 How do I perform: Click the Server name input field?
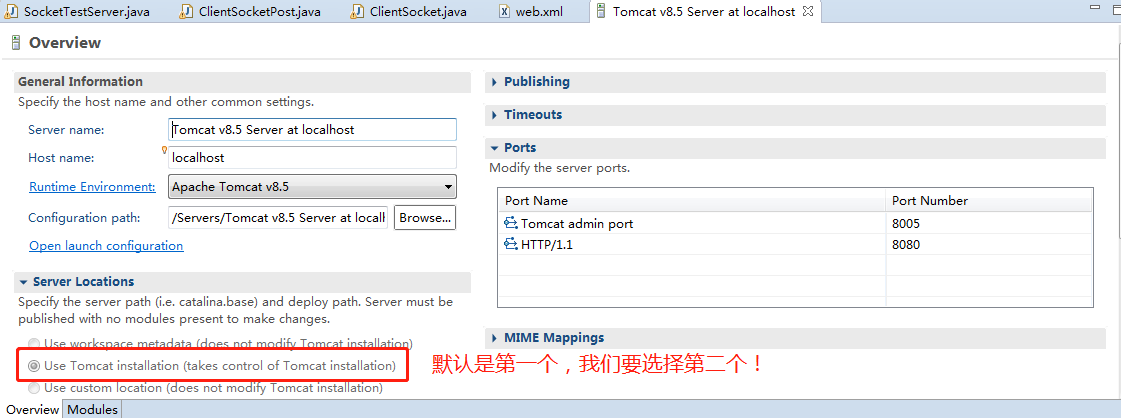click(x=312, y=130)
